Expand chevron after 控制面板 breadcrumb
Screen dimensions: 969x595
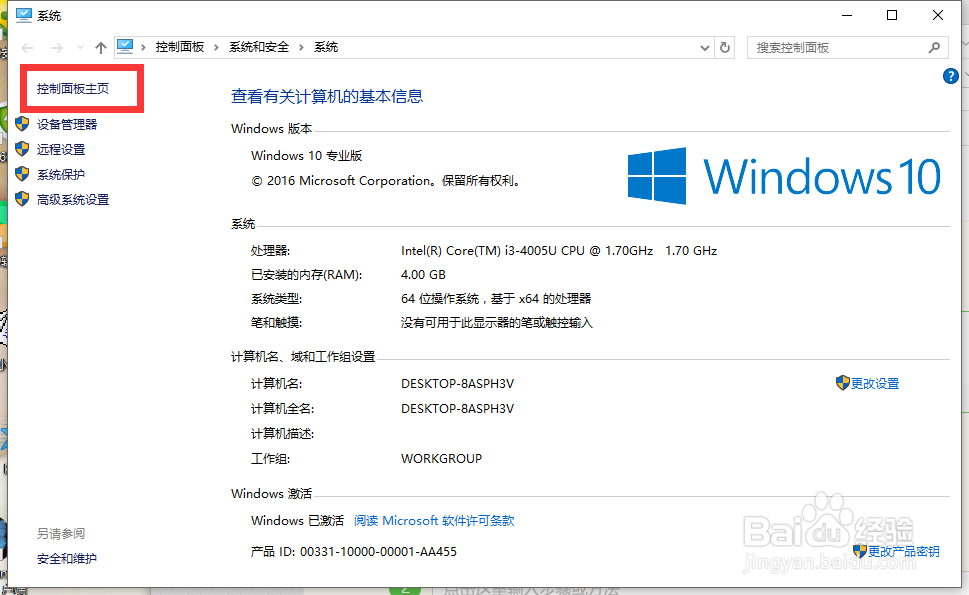(x=216, y=48)
